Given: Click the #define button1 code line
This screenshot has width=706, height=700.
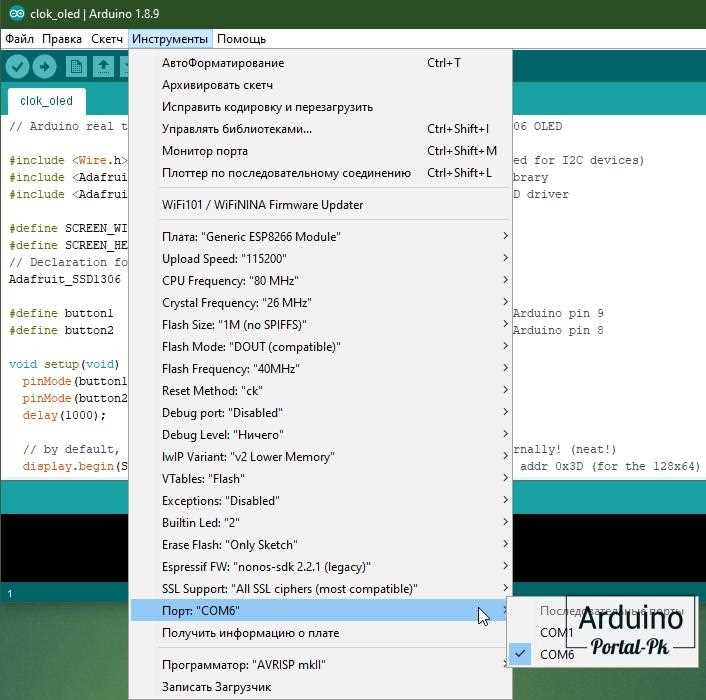Looking at the screenshot, I should (61, 313).
